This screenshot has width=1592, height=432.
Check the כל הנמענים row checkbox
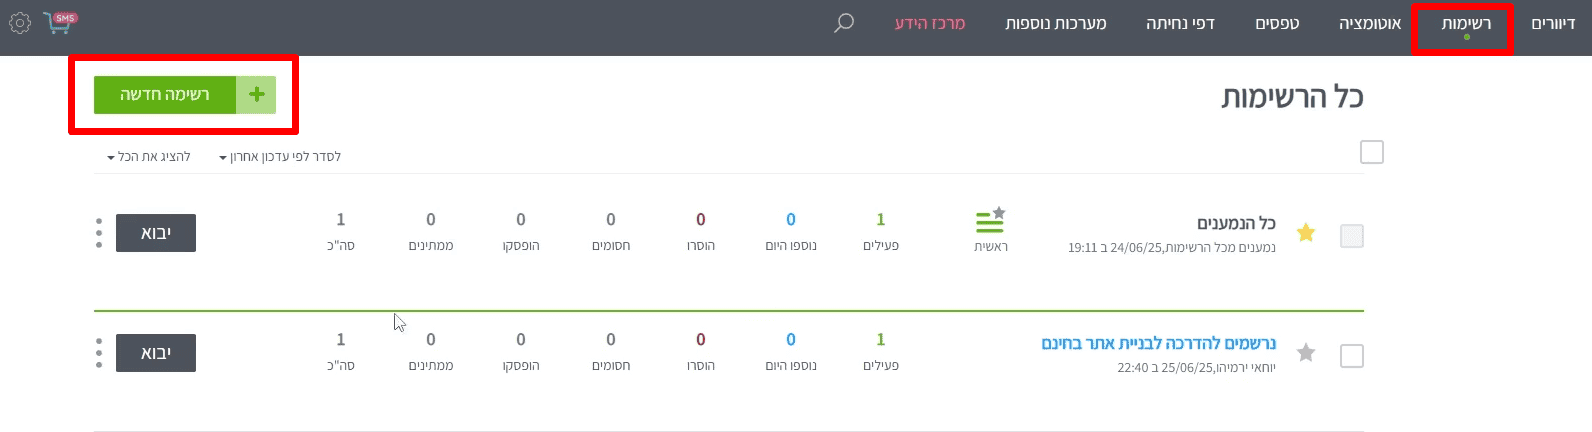click(x=1351, y=236)
